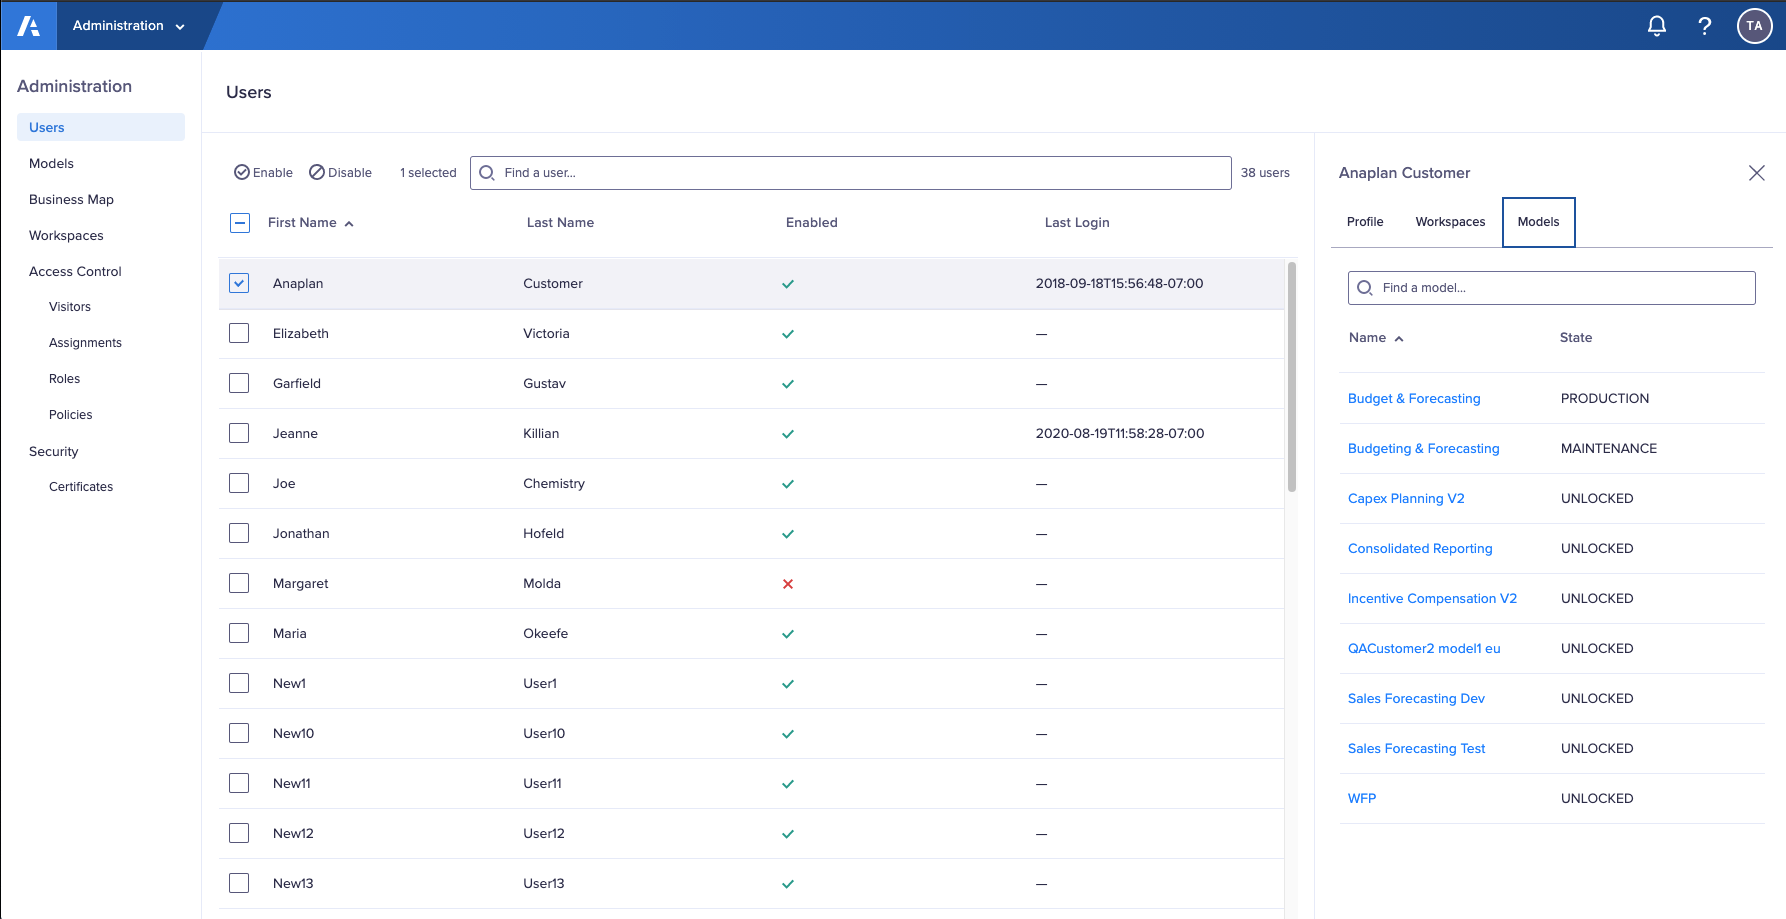Screen dimensions: 1786x919
Task: Click the red disabled X for Margaret Molda
Action: (x=788, y=584)
